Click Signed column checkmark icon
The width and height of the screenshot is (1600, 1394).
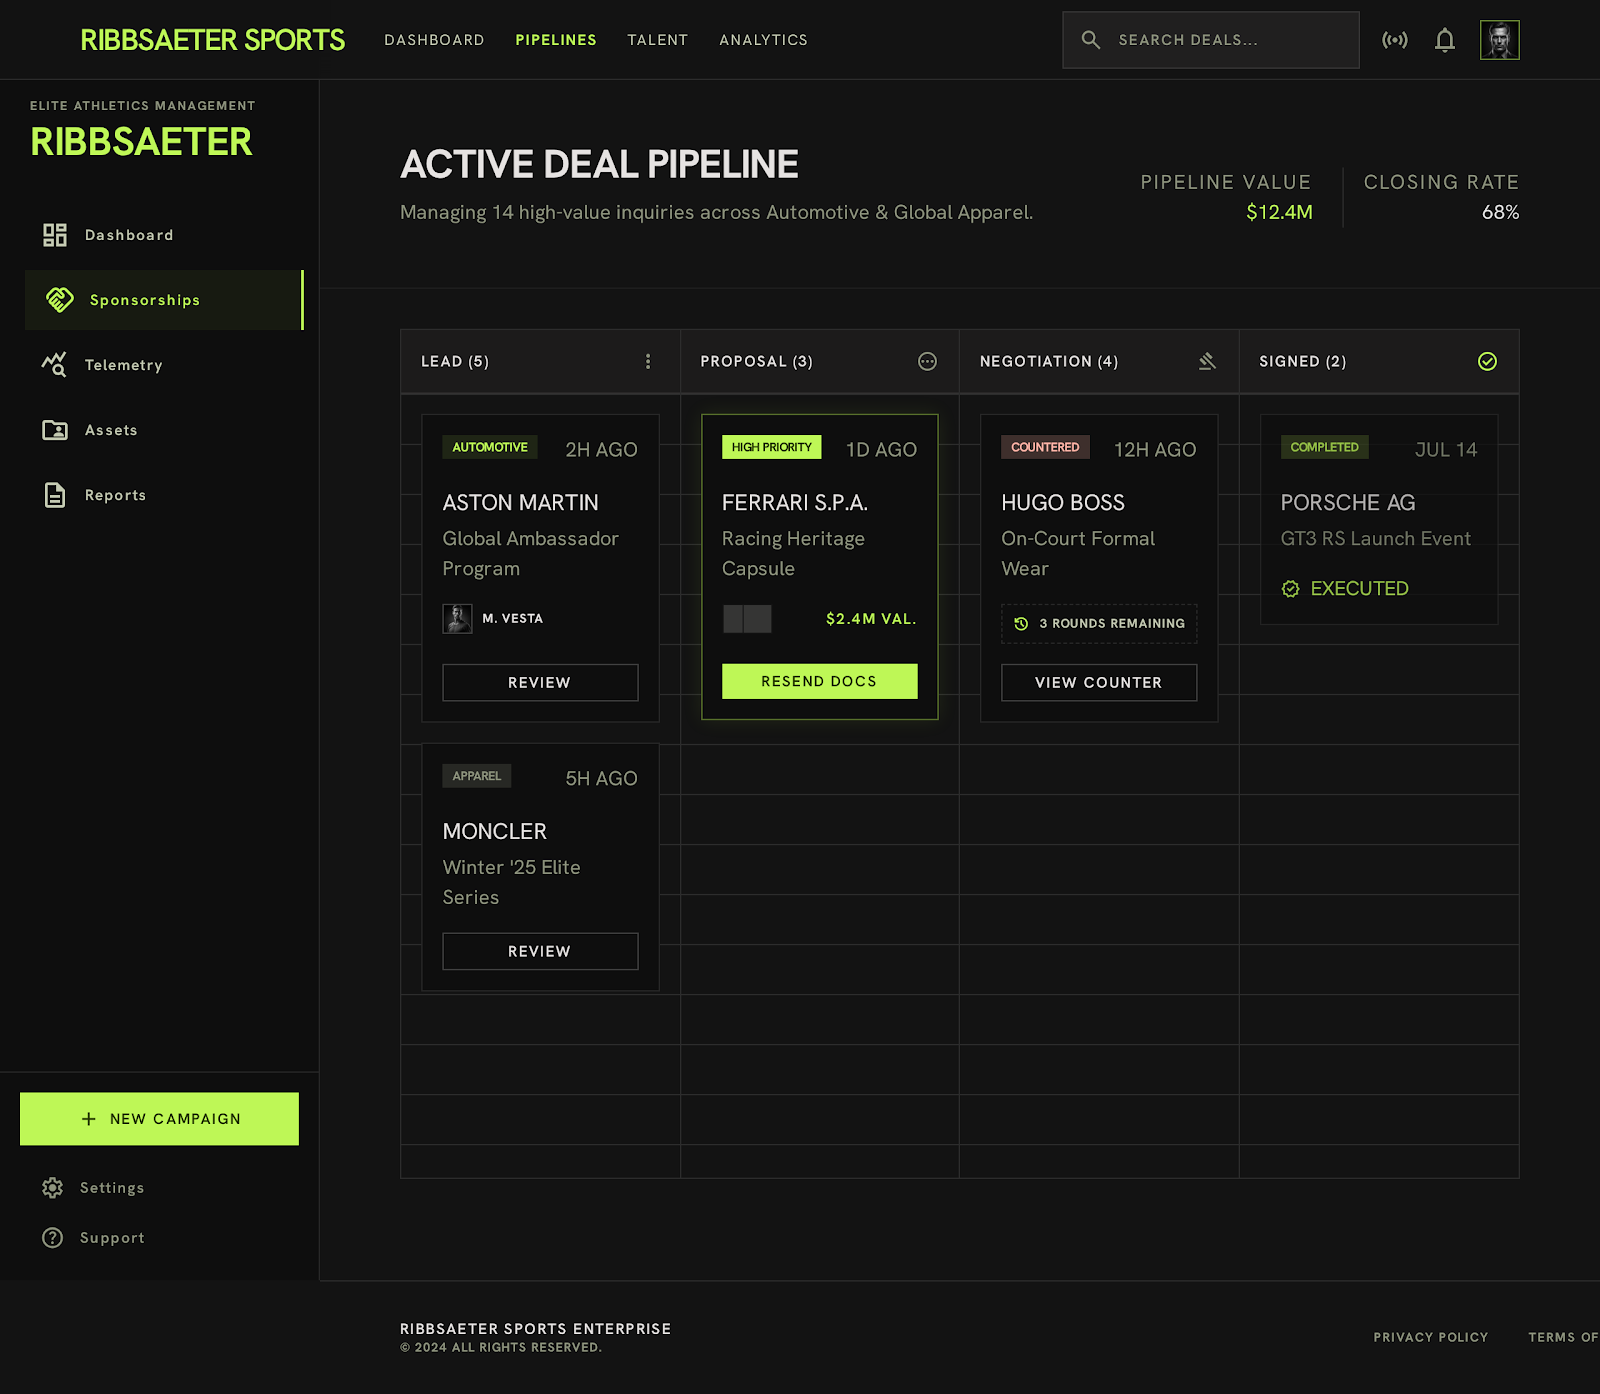[1488, 361]
